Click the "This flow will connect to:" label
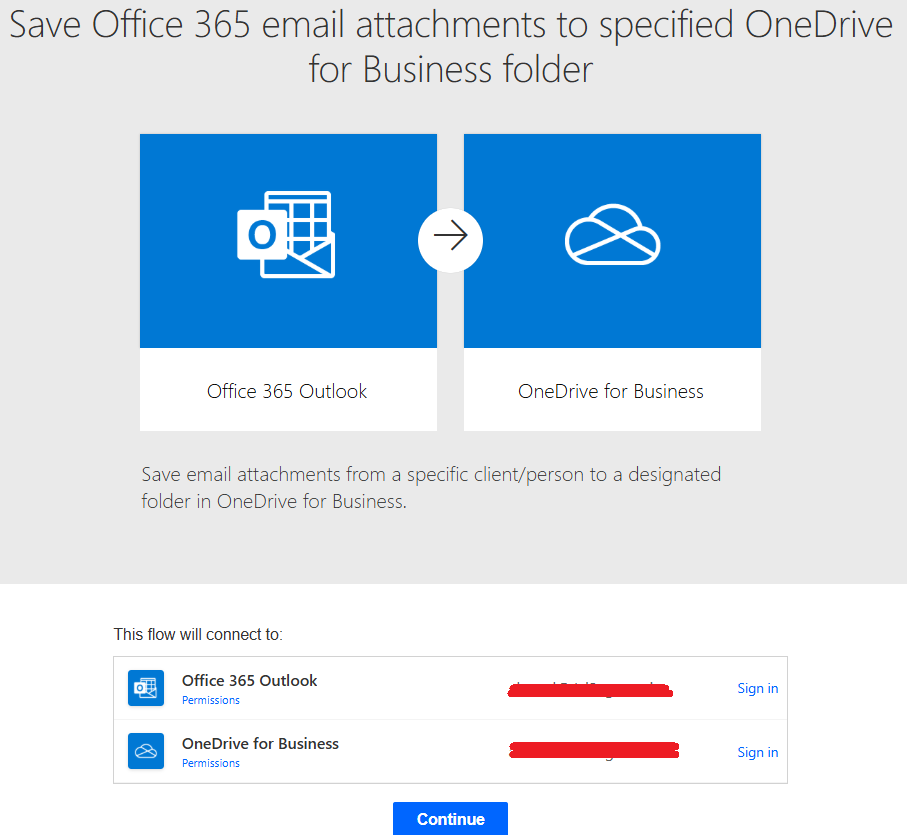 [198, 634]
